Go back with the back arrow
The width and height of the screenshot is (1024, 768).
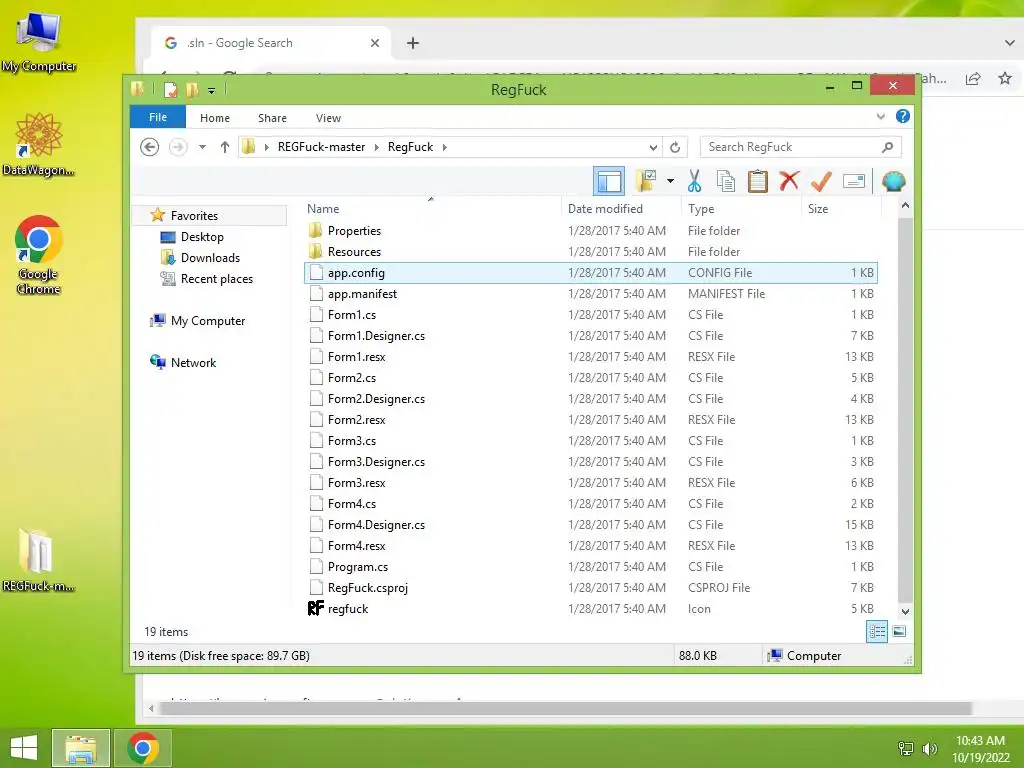(x=150, y=147)
